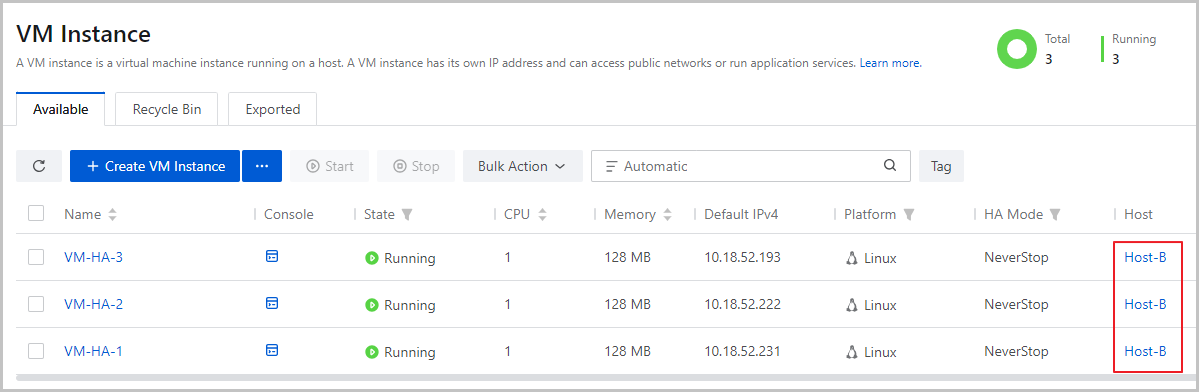Open the console for VM-HA-2
This screenshot has height=392, width=1199.
pos(271,303)
